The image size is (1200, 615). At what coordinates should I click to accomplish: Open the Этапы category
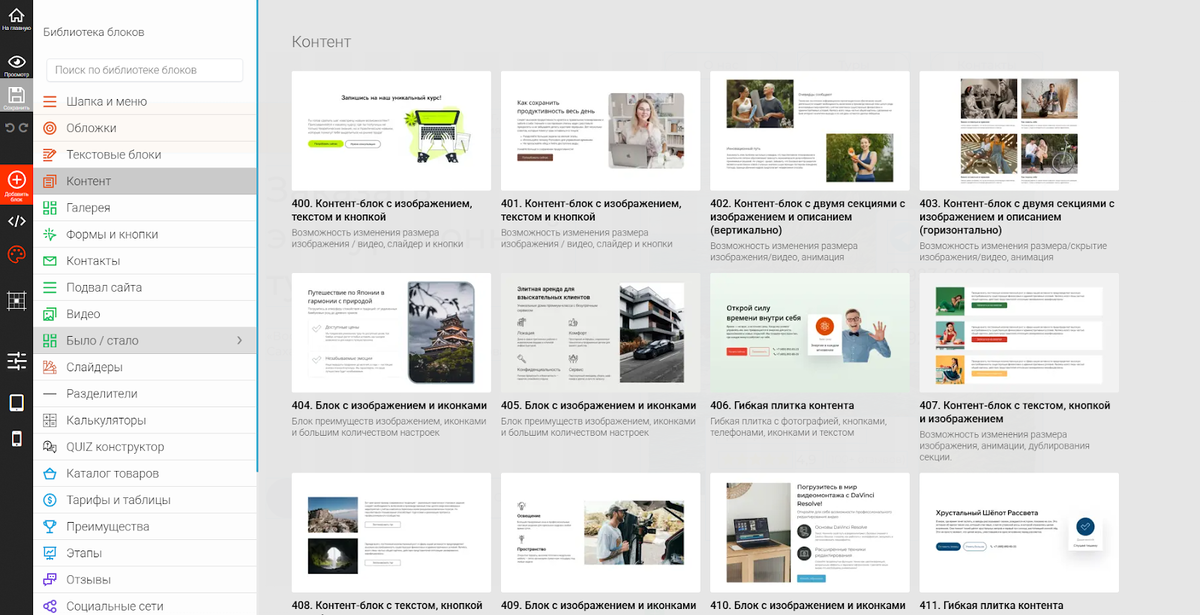pos(145,553)
